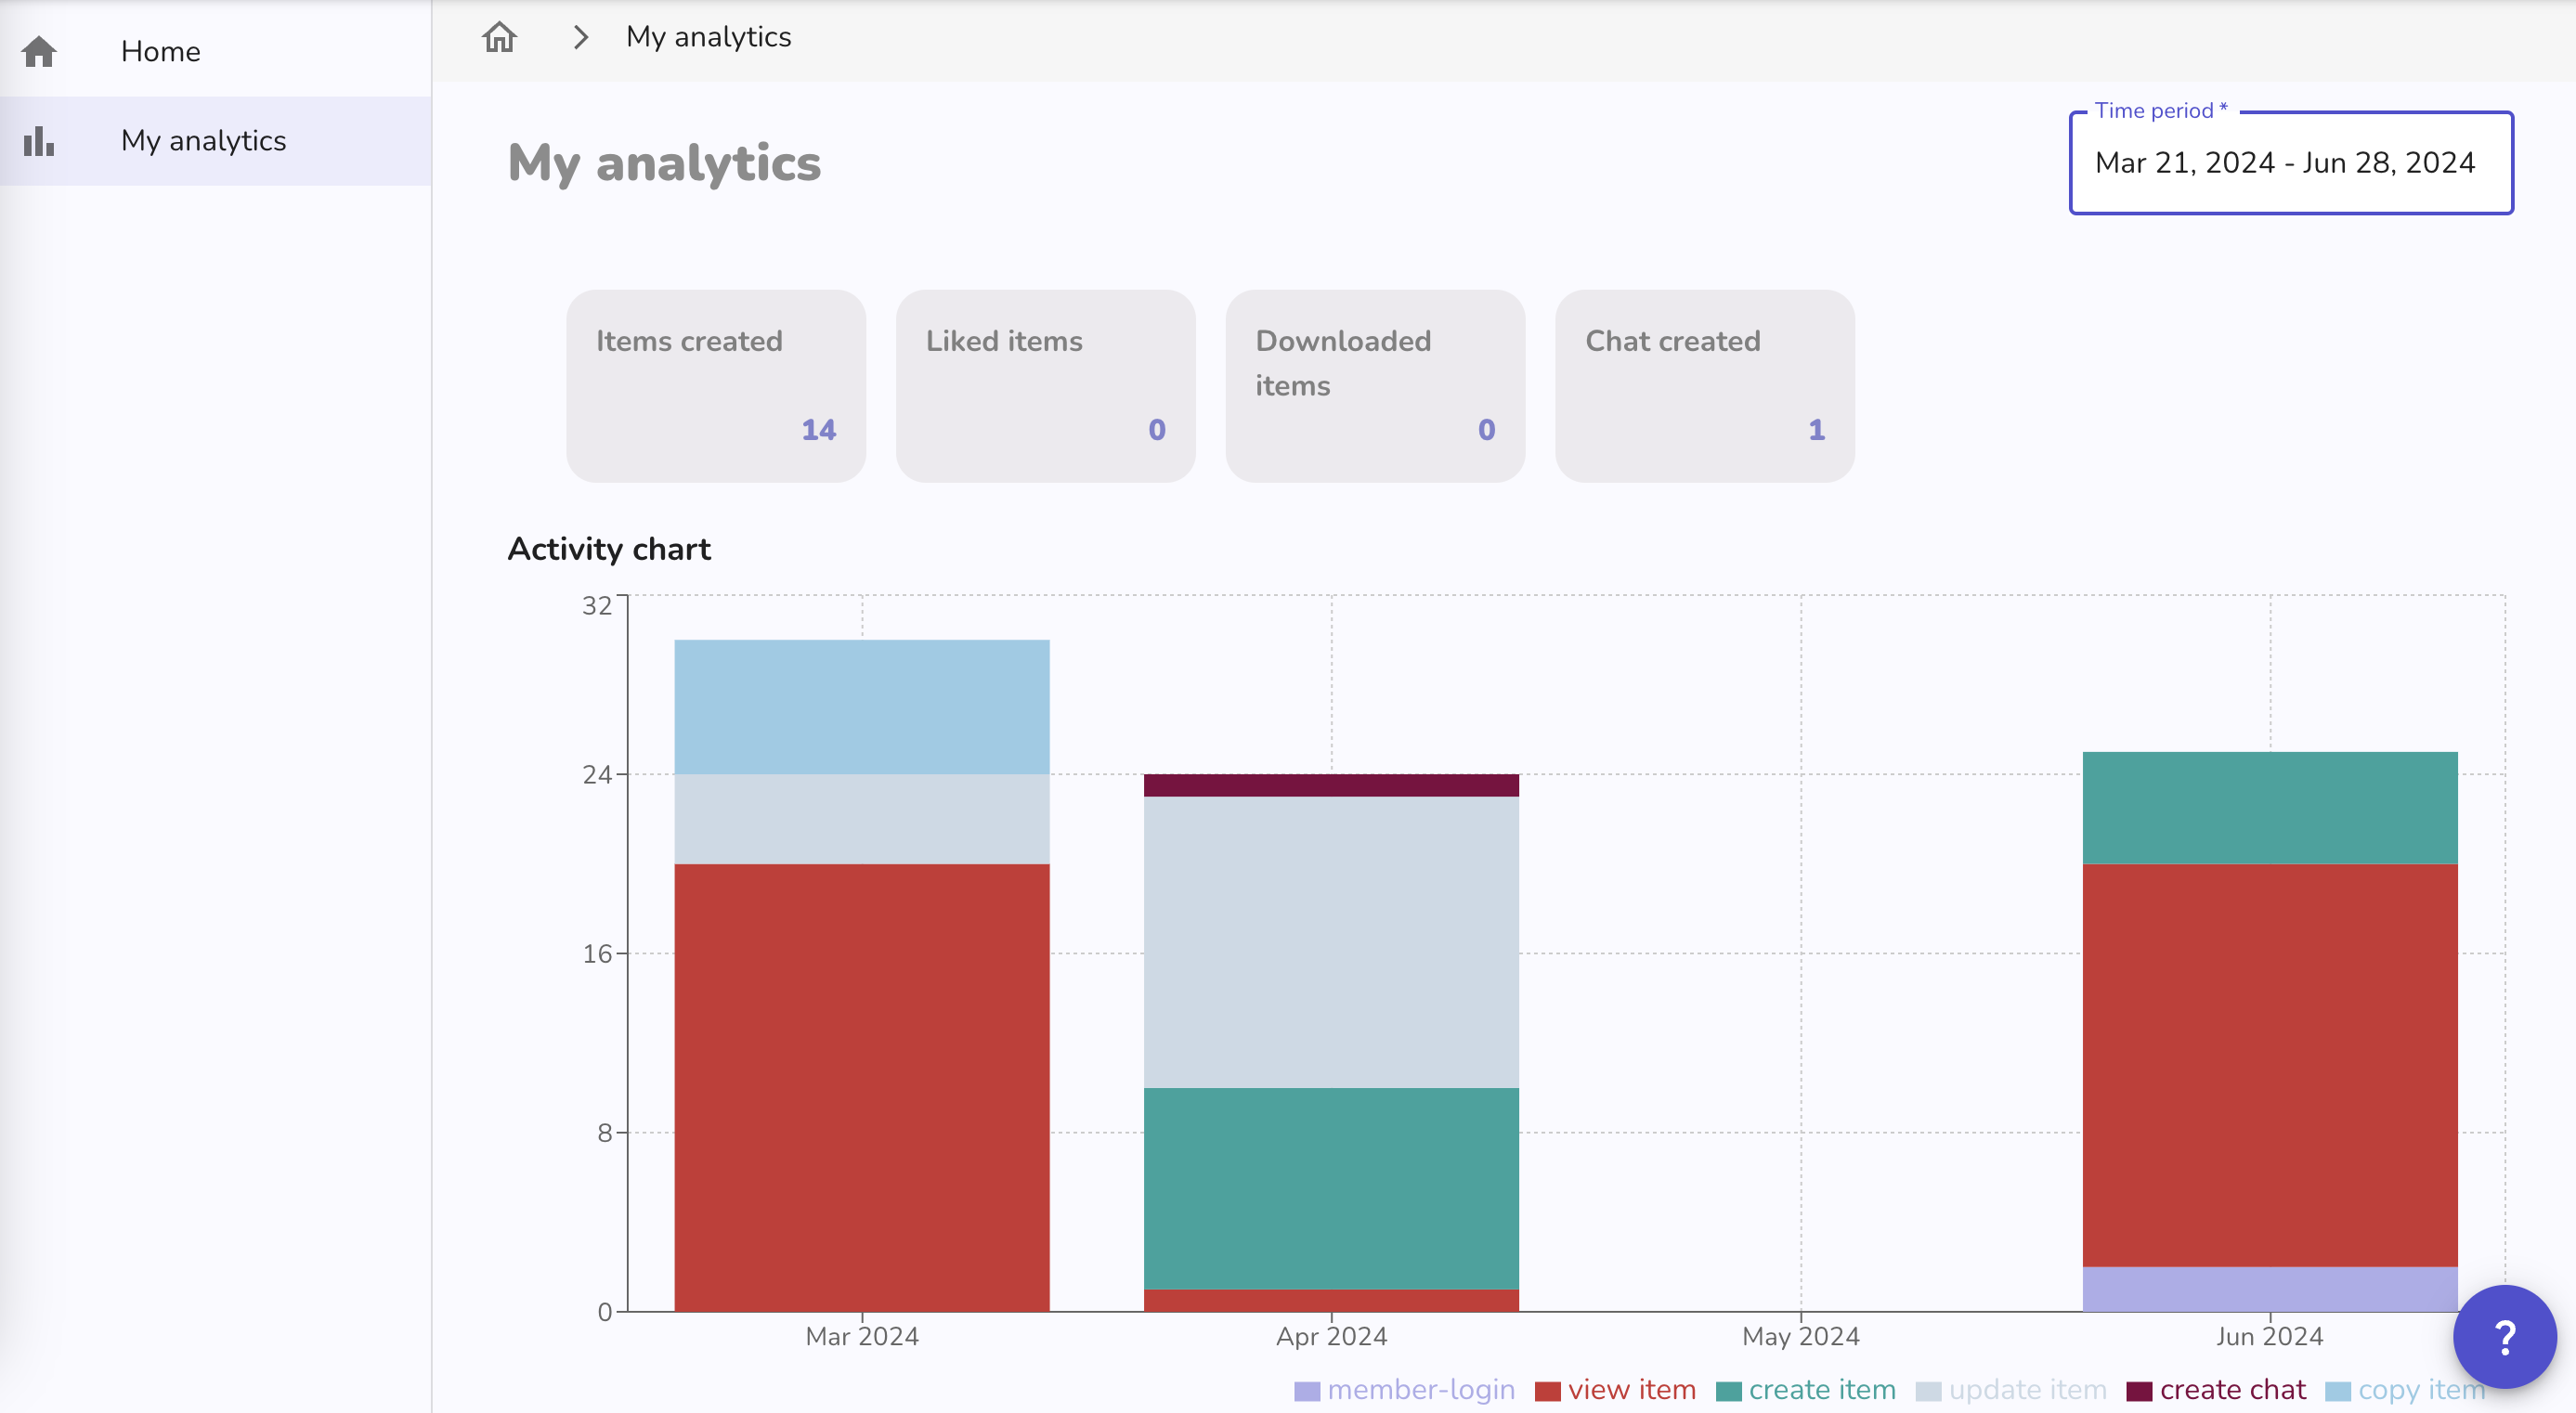Click the home icon in the breadcrumb bar
The height and width of the screenshot is (1413, 2576).
pyautogui.click(x=499, y=37)
